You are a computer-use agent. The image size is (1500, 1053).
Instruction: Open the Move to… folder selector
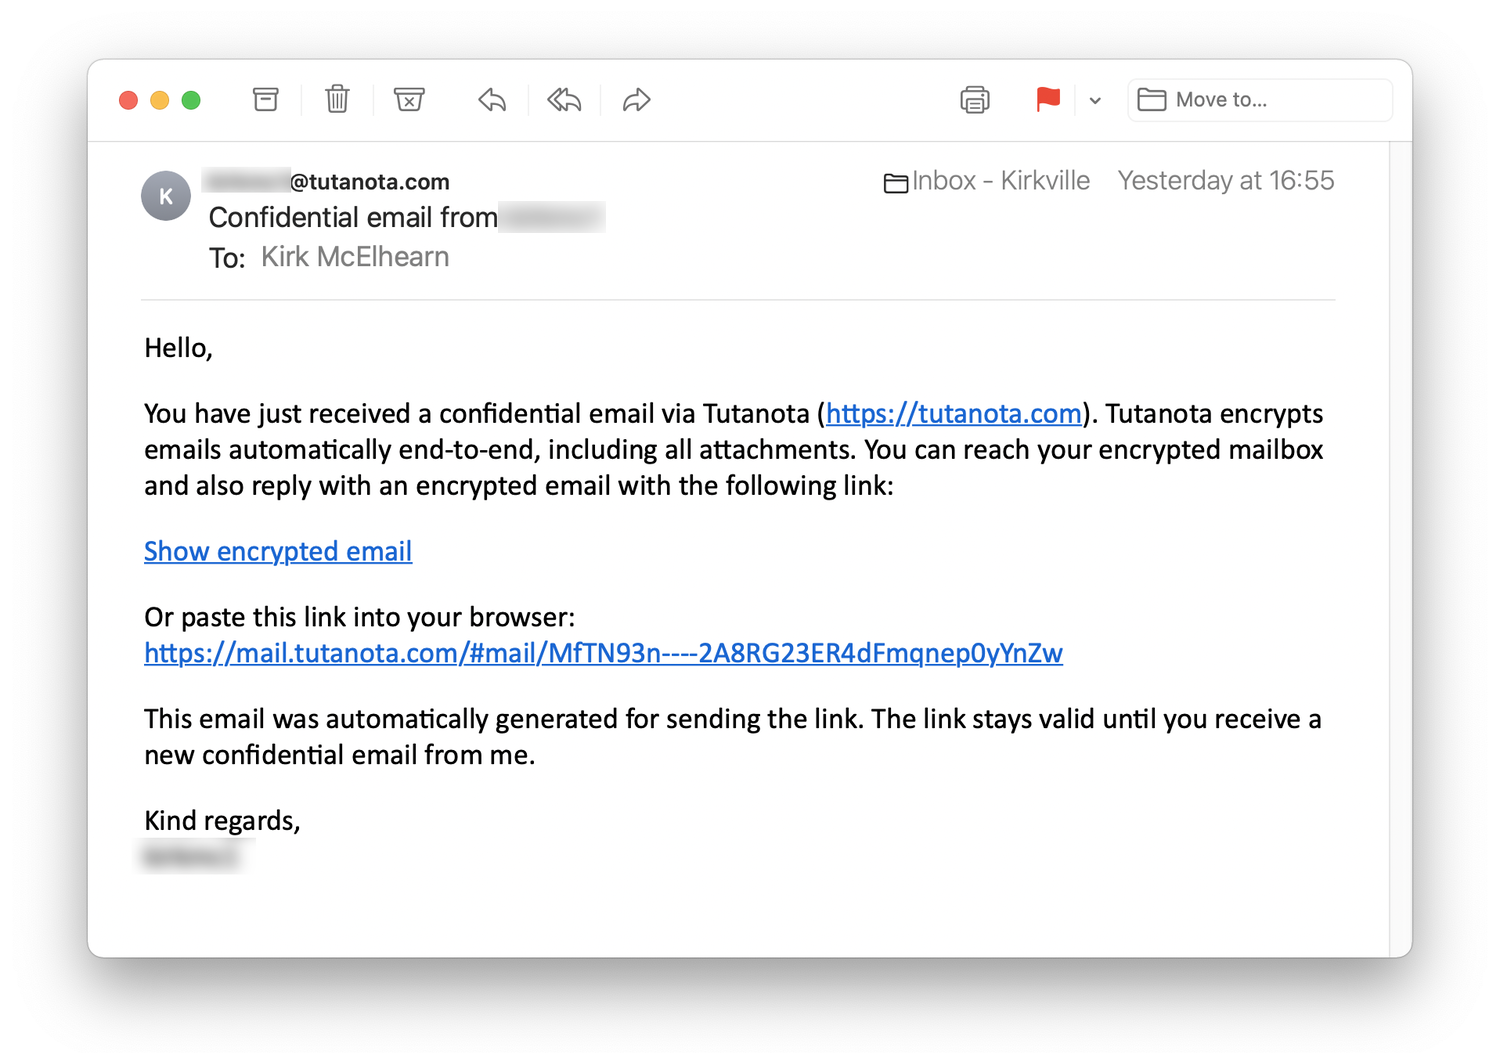[x=1259, y=100]
